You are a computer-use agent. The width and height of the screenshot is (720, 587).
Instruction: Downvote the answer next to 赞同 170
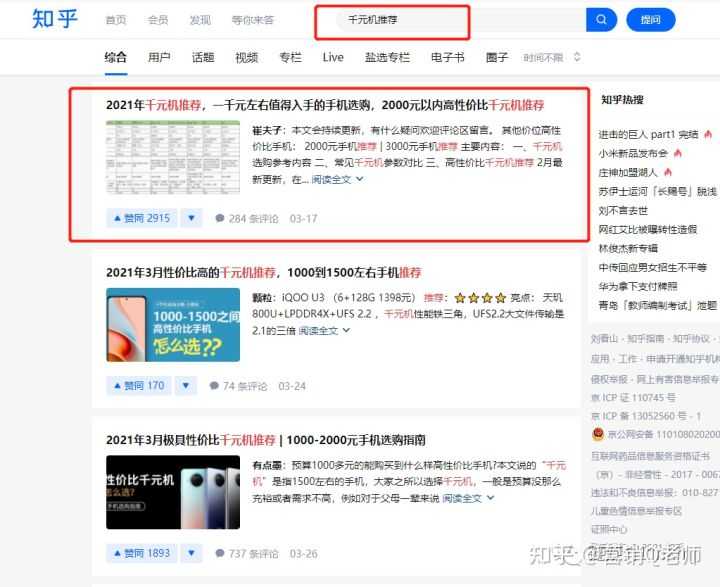[x=186, y=385]
